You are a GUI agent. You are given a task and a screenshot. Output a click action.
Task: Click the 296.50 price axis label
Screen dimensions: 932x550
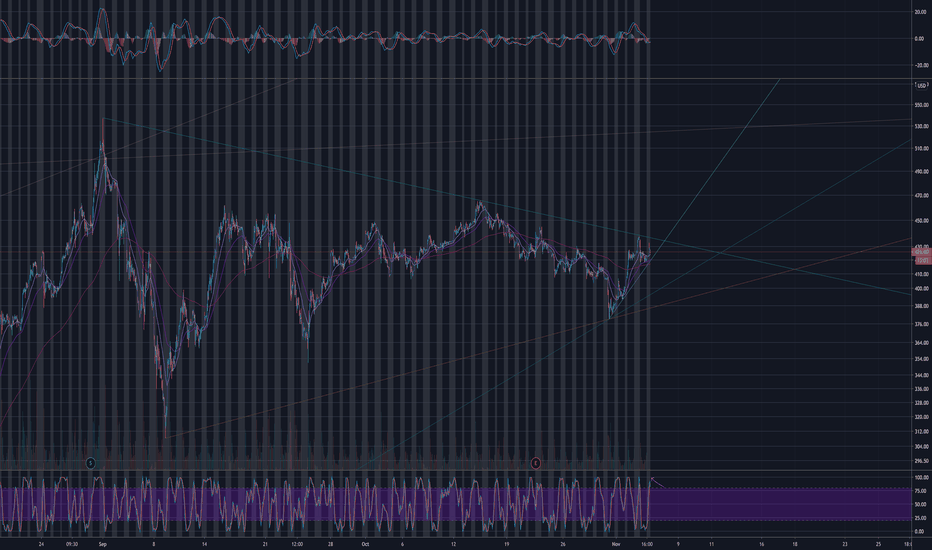point(921,460)
